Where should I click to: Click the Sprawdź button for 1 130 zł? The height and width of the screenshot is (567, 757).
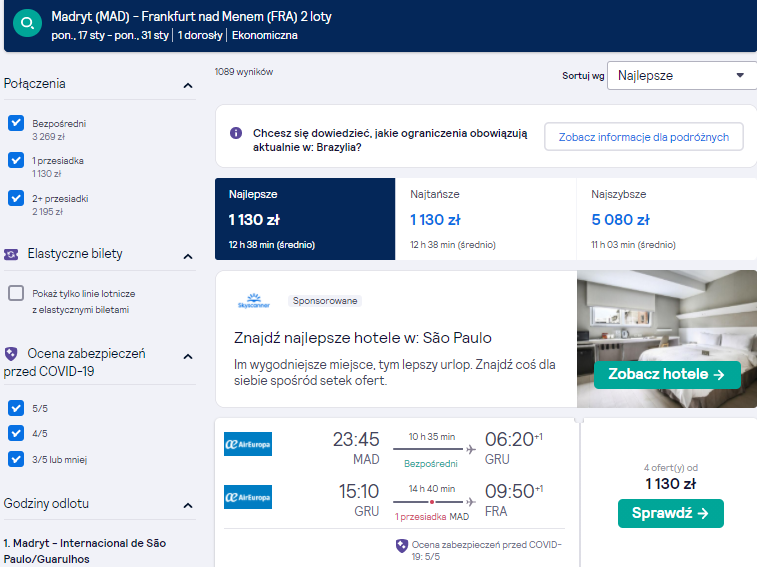(x=671, y=513)
